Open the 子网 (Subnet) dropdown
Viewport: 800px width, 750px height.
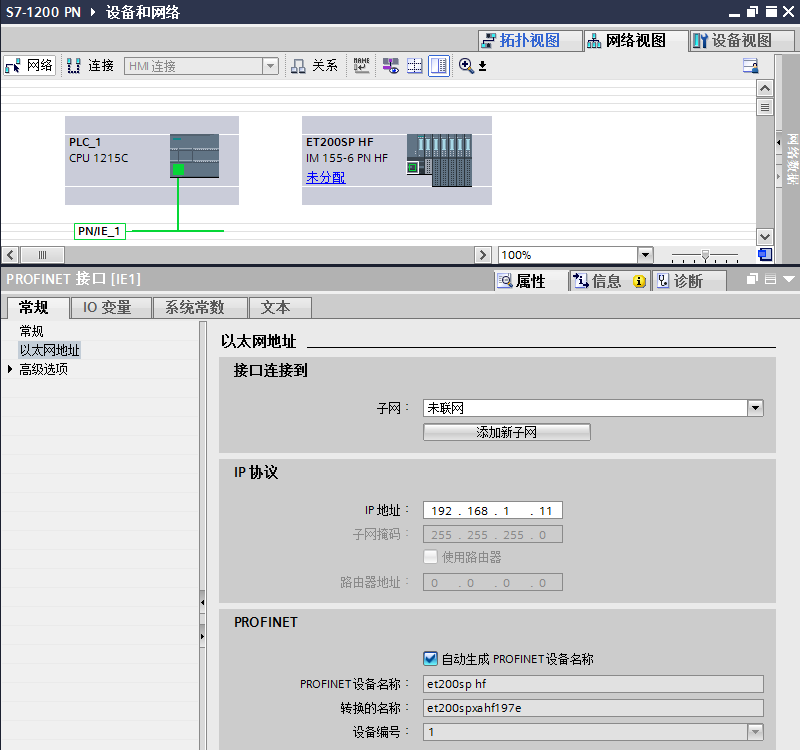click(755, 408)
